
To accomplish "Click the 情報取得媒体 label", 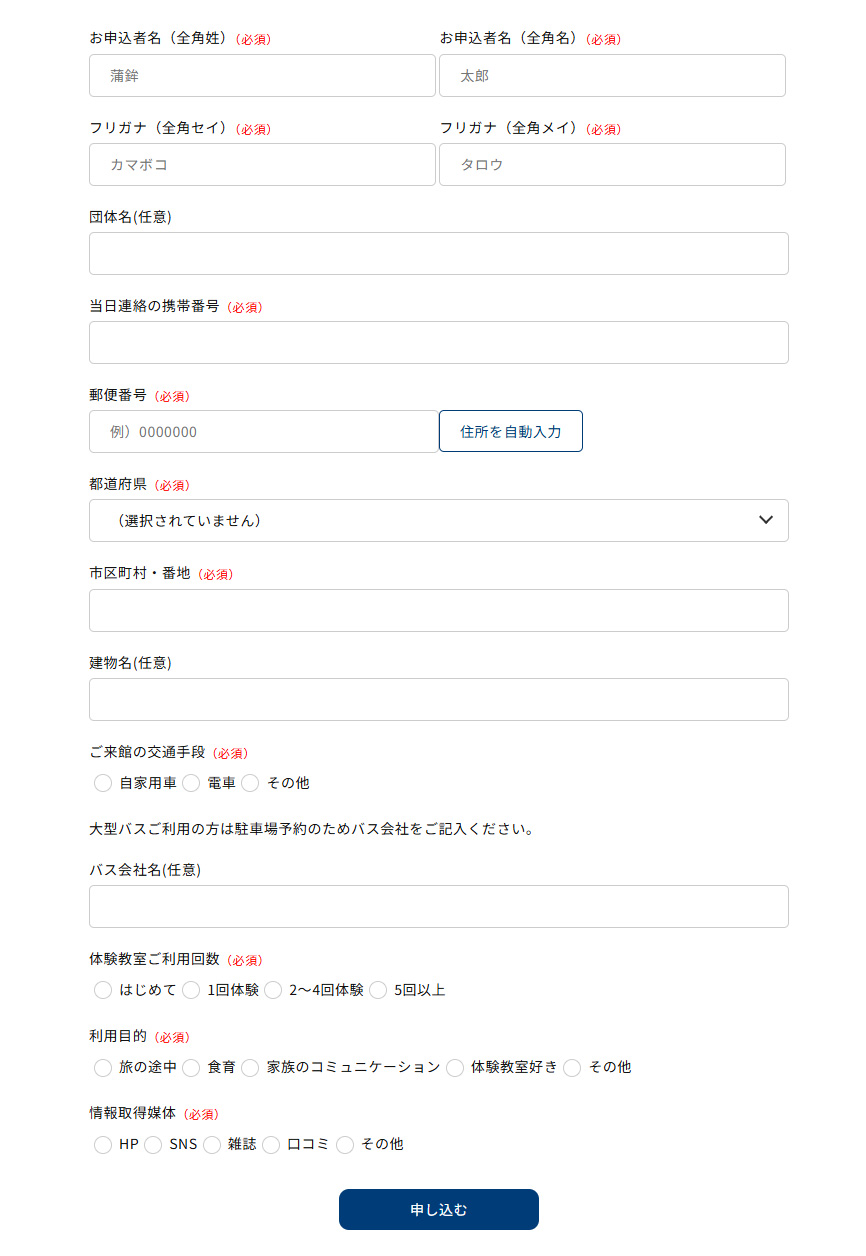I will [x=133, y=1113].
